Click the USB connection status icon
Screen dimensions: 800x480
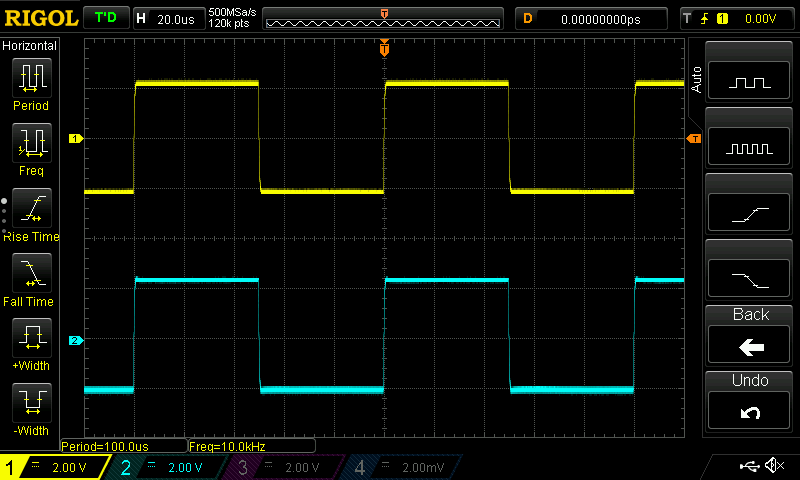click(749, 466)
